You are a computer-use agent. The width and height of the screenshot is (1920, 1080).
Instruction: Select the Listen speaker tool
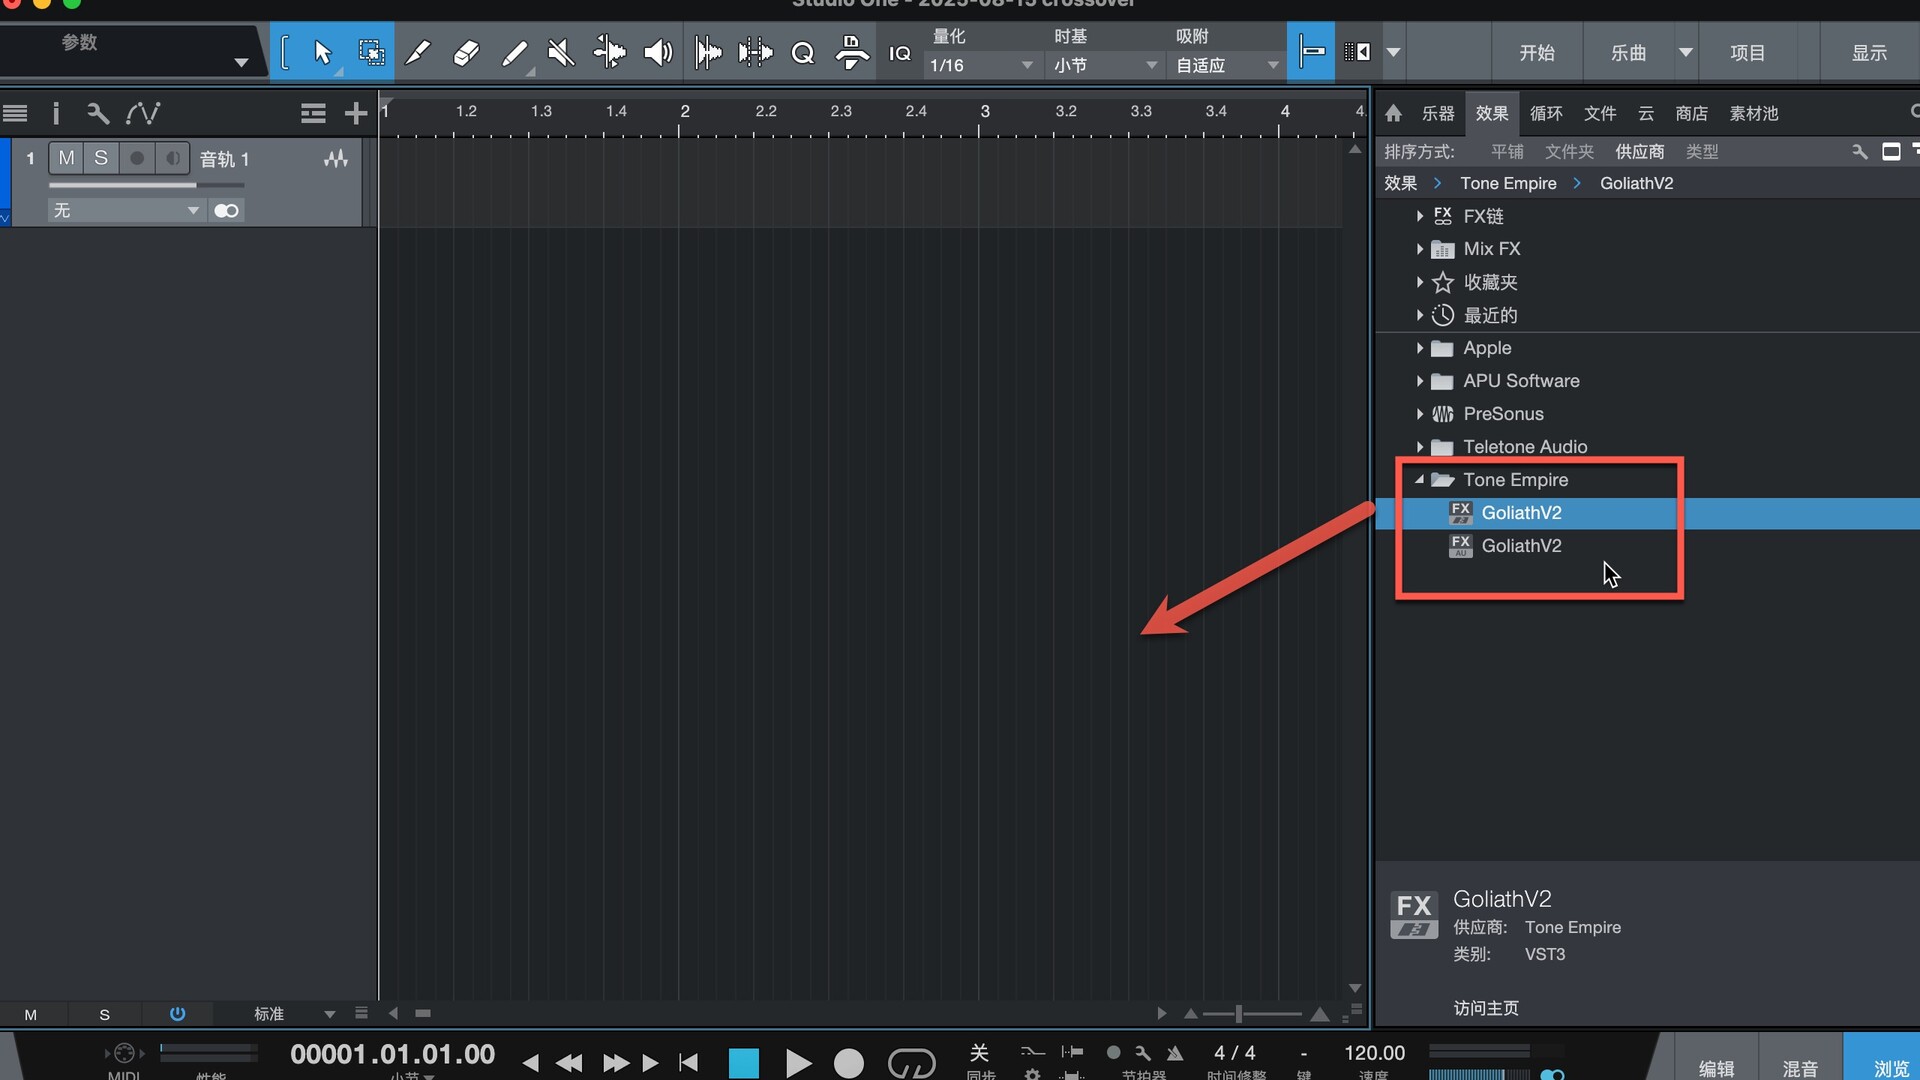[657, 52]
